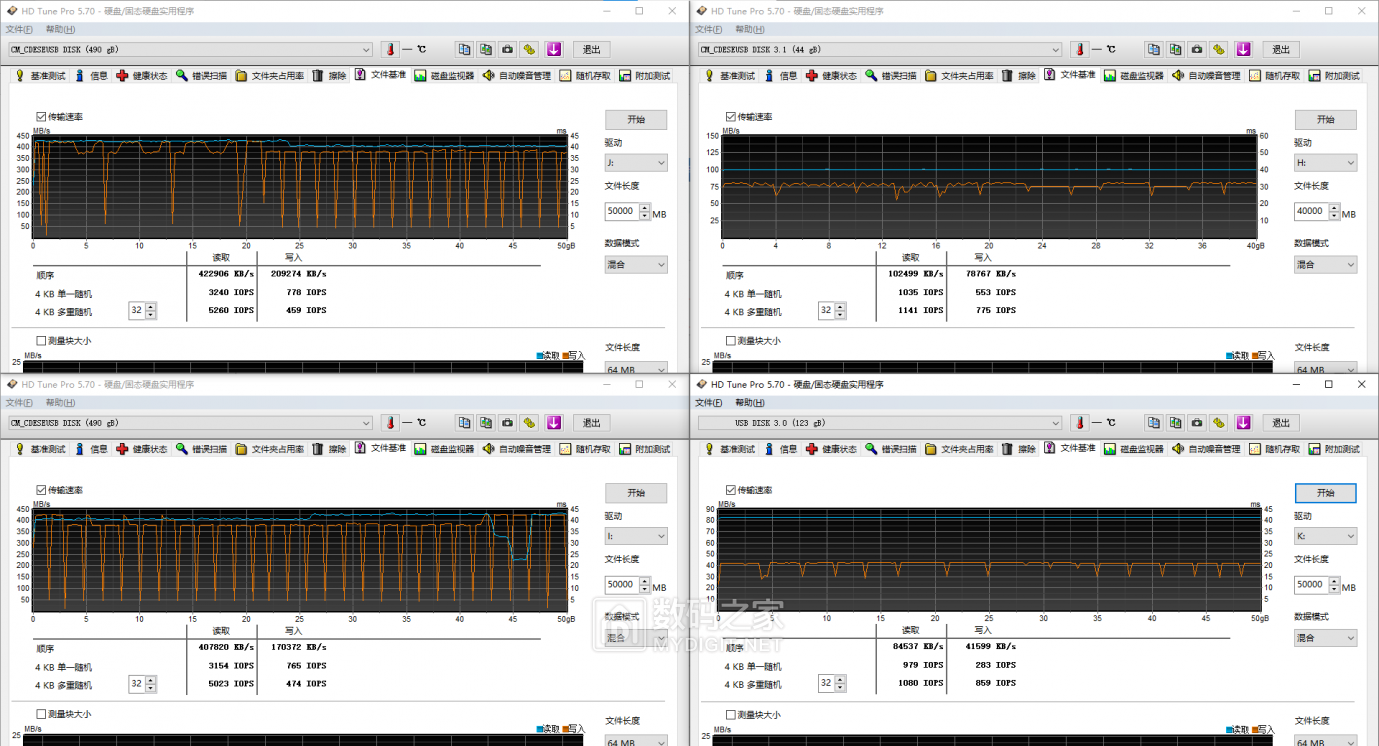Viewport: 1379px width, 746px height.
Task: Open 健康状态 red cross tab in top-left window
Action: coord(141,75)
